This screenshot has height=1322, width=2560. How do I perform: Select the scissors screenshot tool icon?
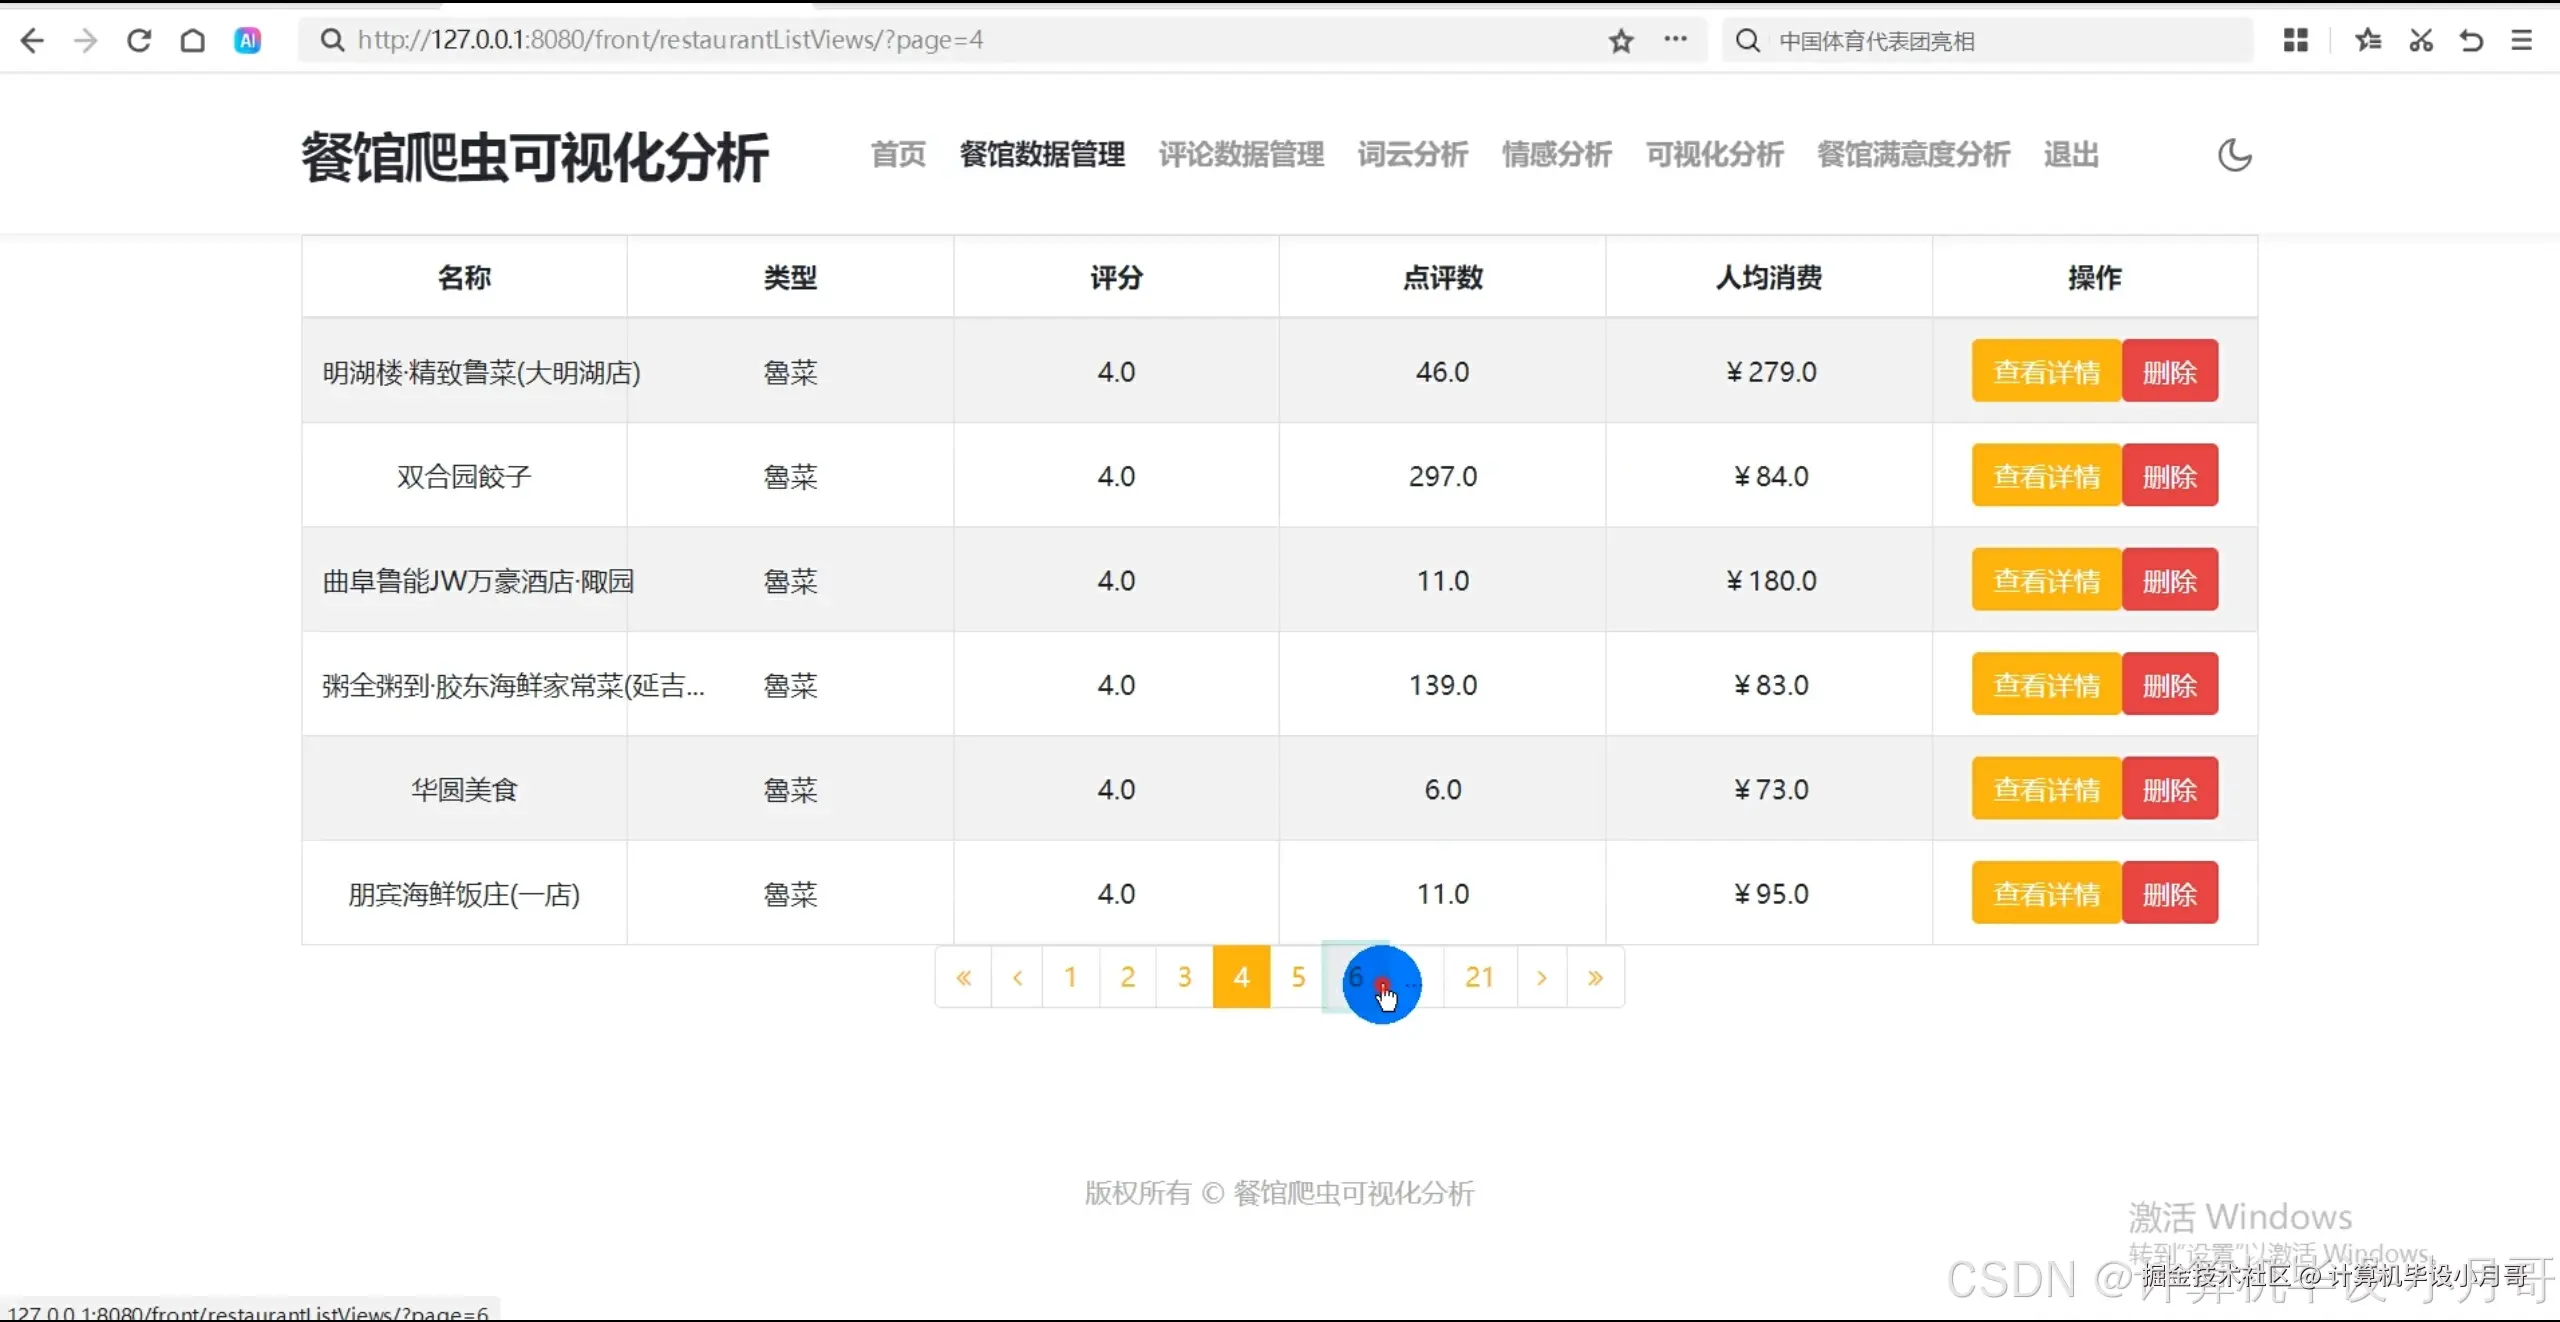(x=2420, y=40)
